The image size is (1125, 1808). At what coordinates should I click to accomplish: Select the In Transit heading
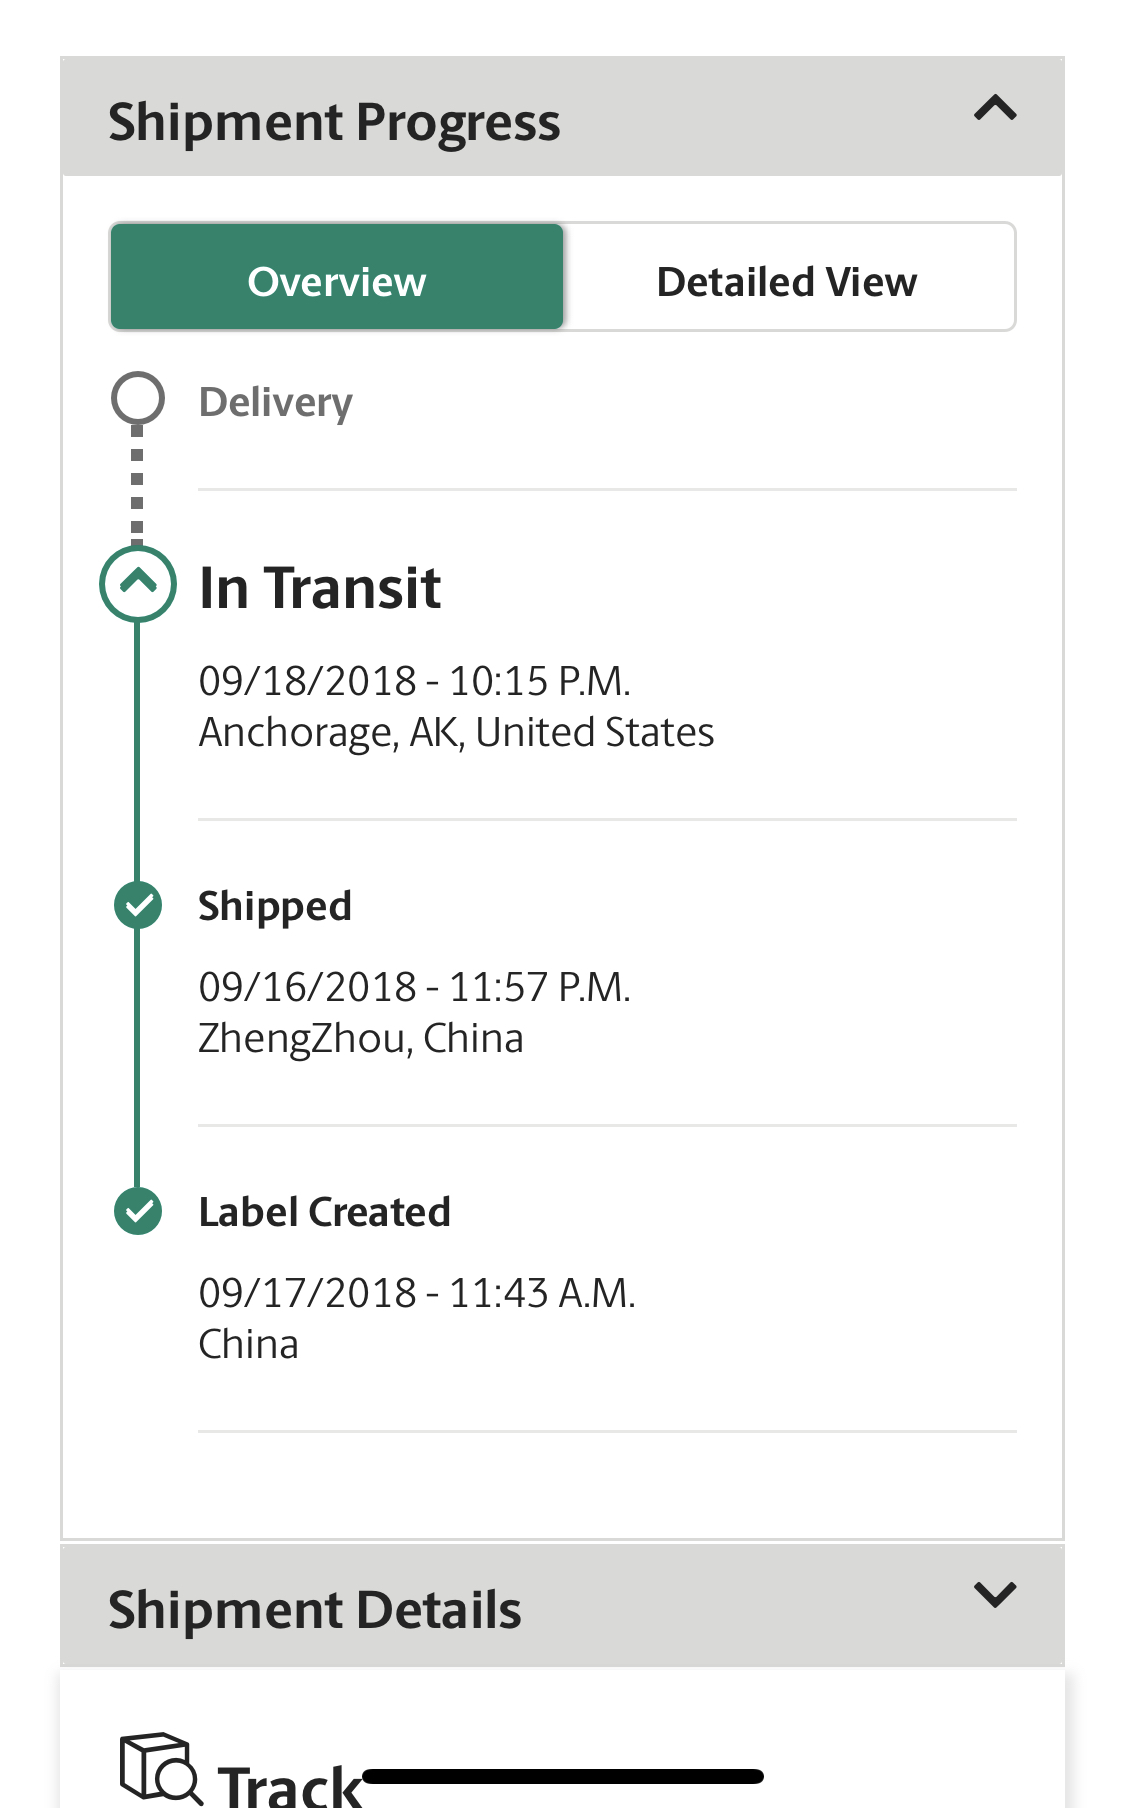[320, 587]
